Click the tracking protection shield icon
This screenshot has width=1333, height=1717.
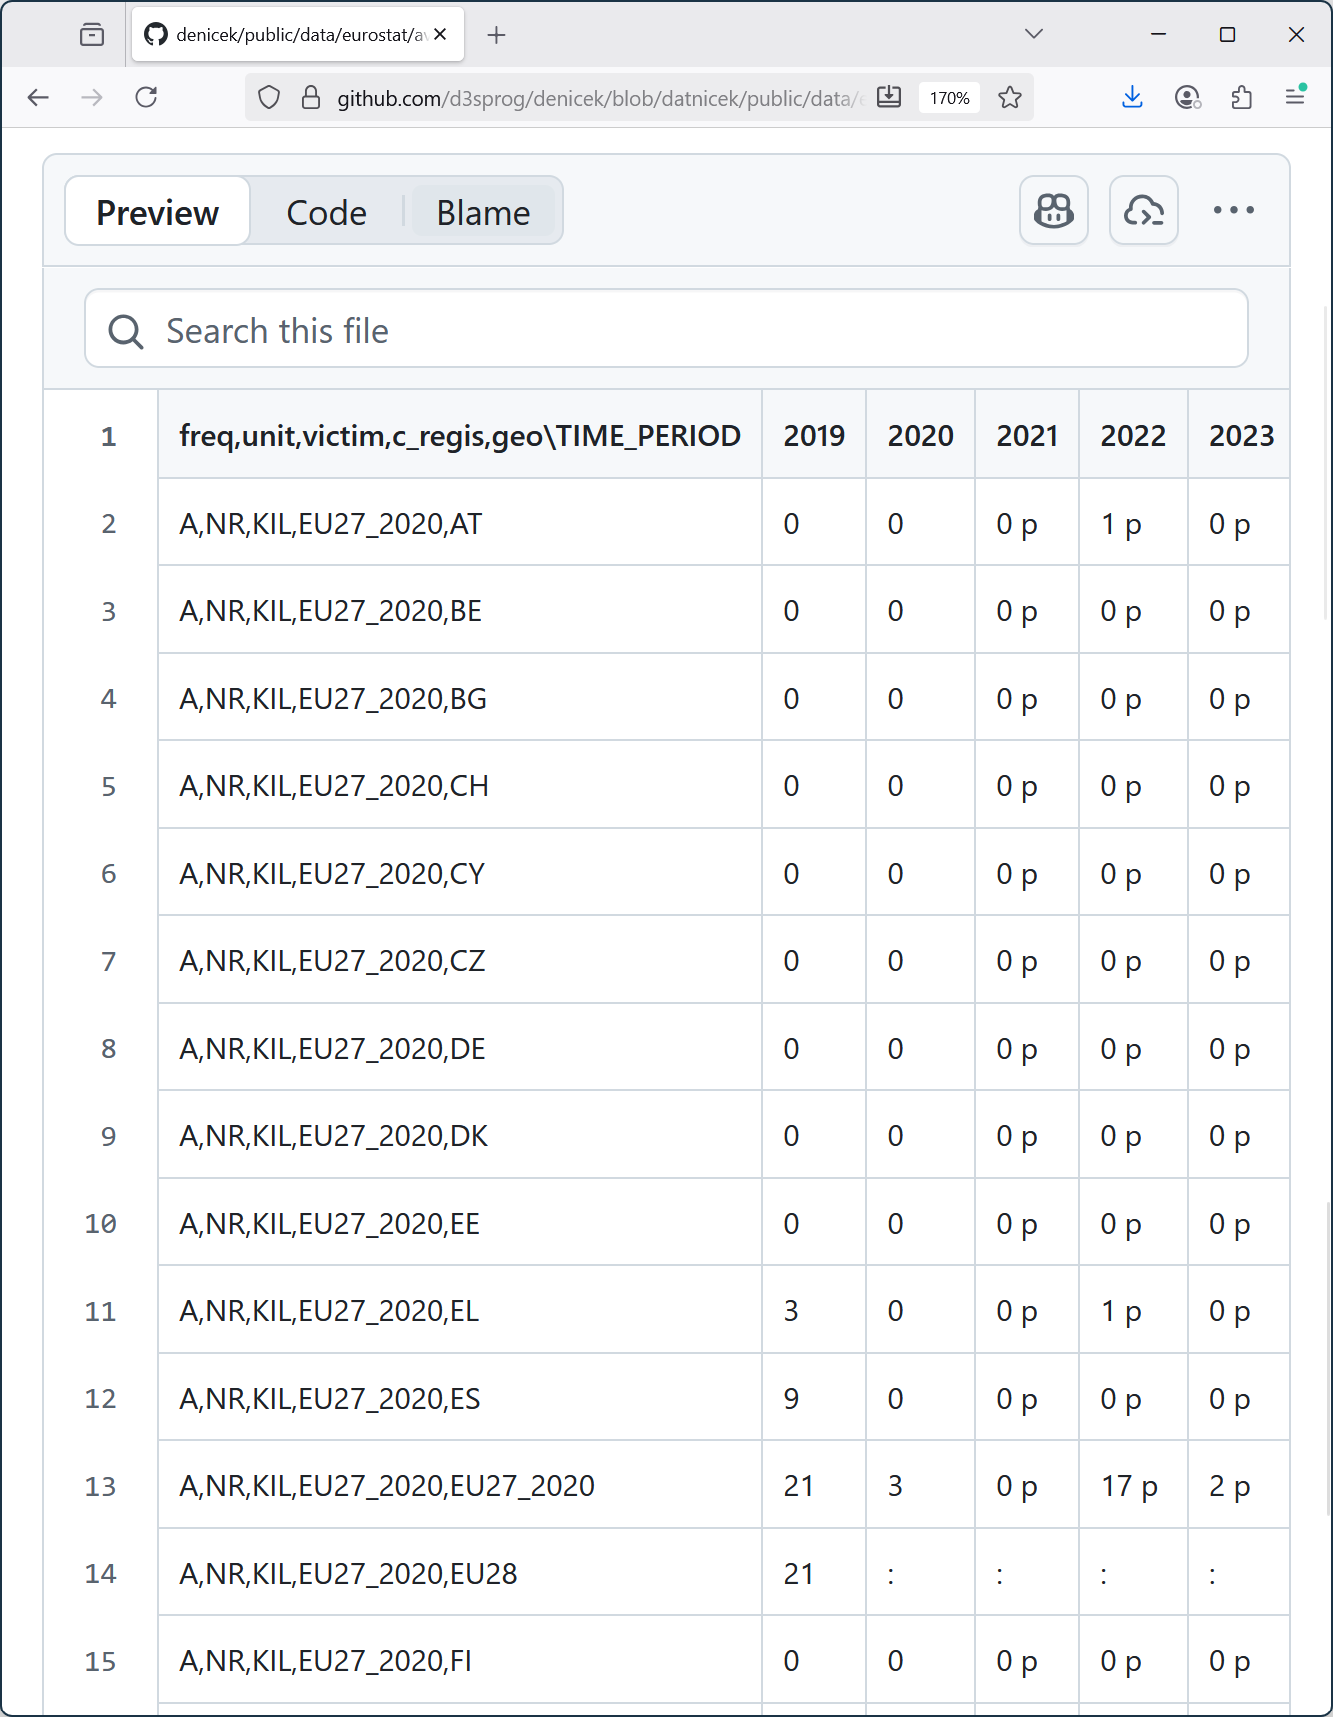tap(269, 97)
